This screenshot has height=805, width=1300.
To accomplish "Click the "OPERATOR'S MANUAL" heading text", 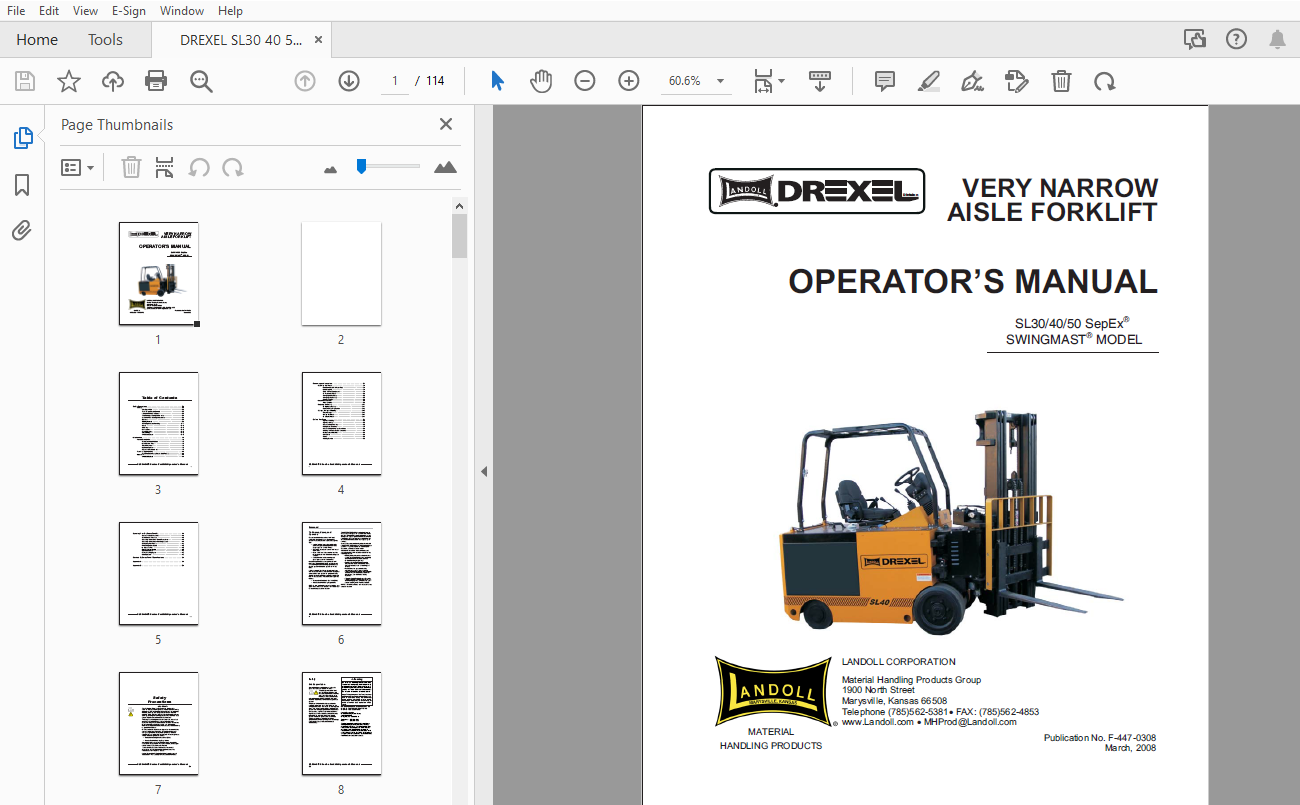I will 973,281.
